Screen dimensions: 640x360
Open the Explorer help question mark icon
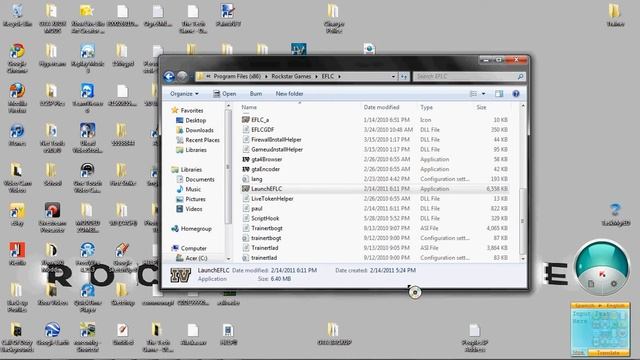[516, 94]
